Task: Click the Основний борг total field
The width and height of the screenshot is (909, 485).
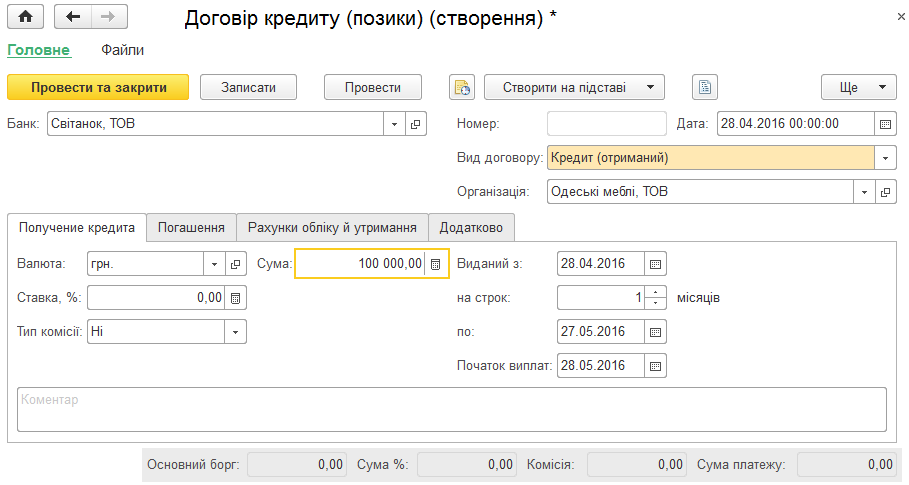Action: point(297,465)
